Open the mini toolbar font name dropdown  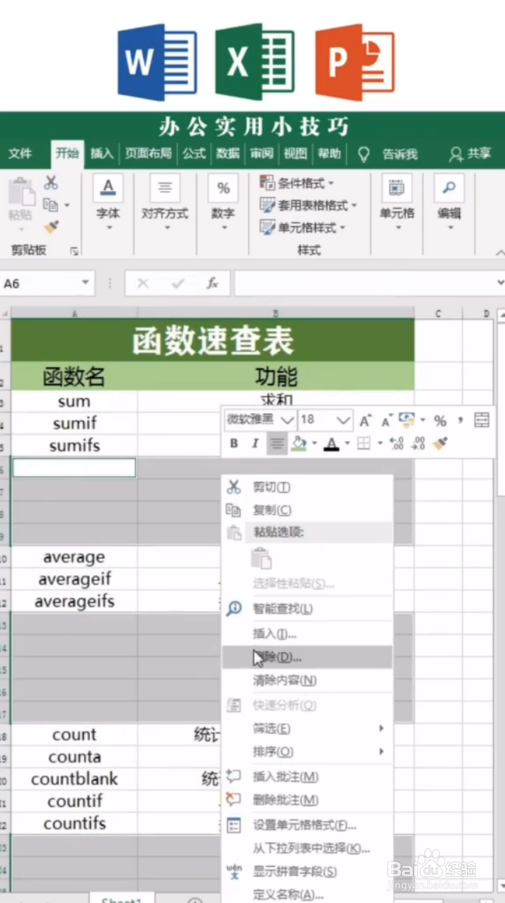coord(287,420)
